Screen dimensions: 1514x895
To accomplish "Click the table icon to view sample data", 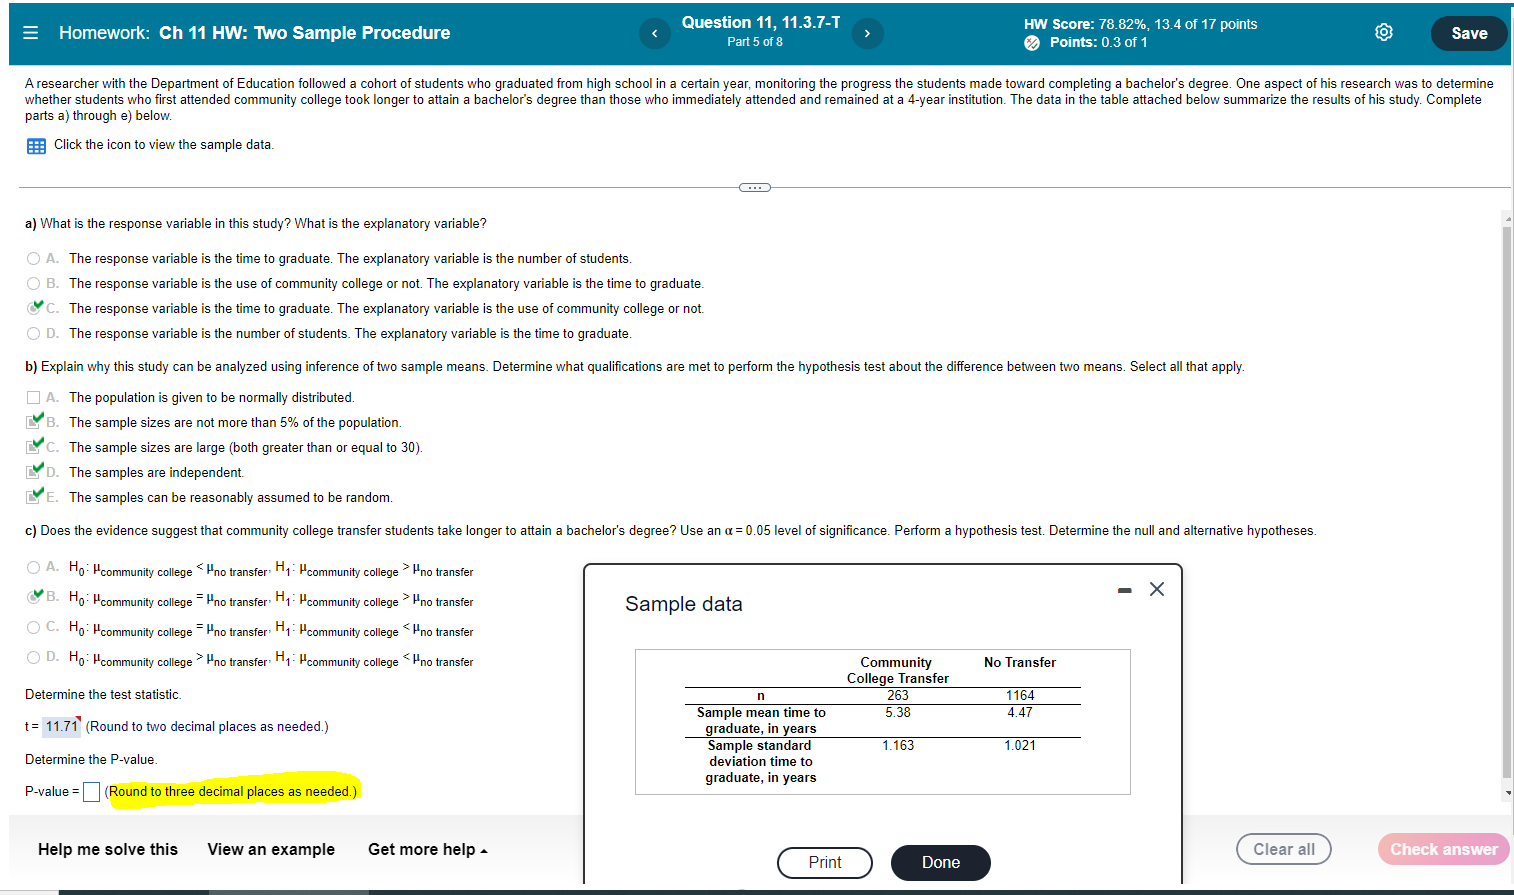I will [36, 145].
